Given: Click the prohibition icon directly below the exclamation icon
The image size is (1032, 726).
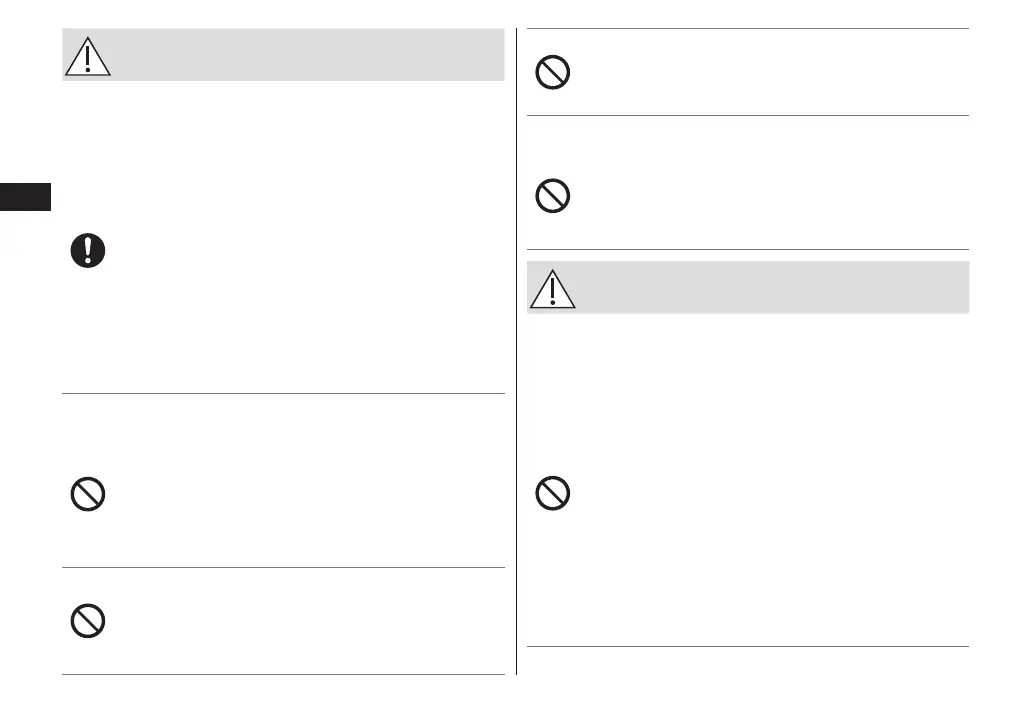Looking at the screenshot, I should [x=88, y=493].
